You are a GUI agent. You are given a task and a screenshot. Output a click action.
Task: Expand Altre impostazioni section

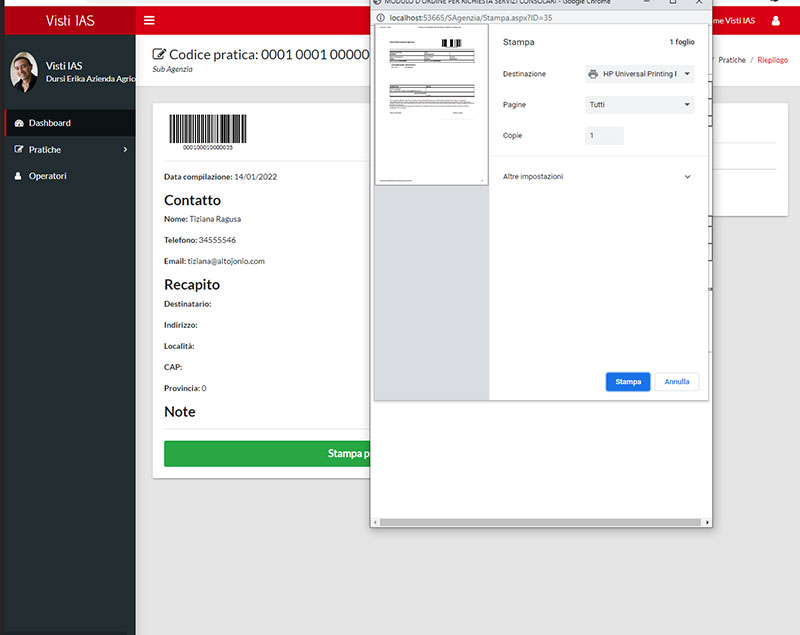[596, 176]
